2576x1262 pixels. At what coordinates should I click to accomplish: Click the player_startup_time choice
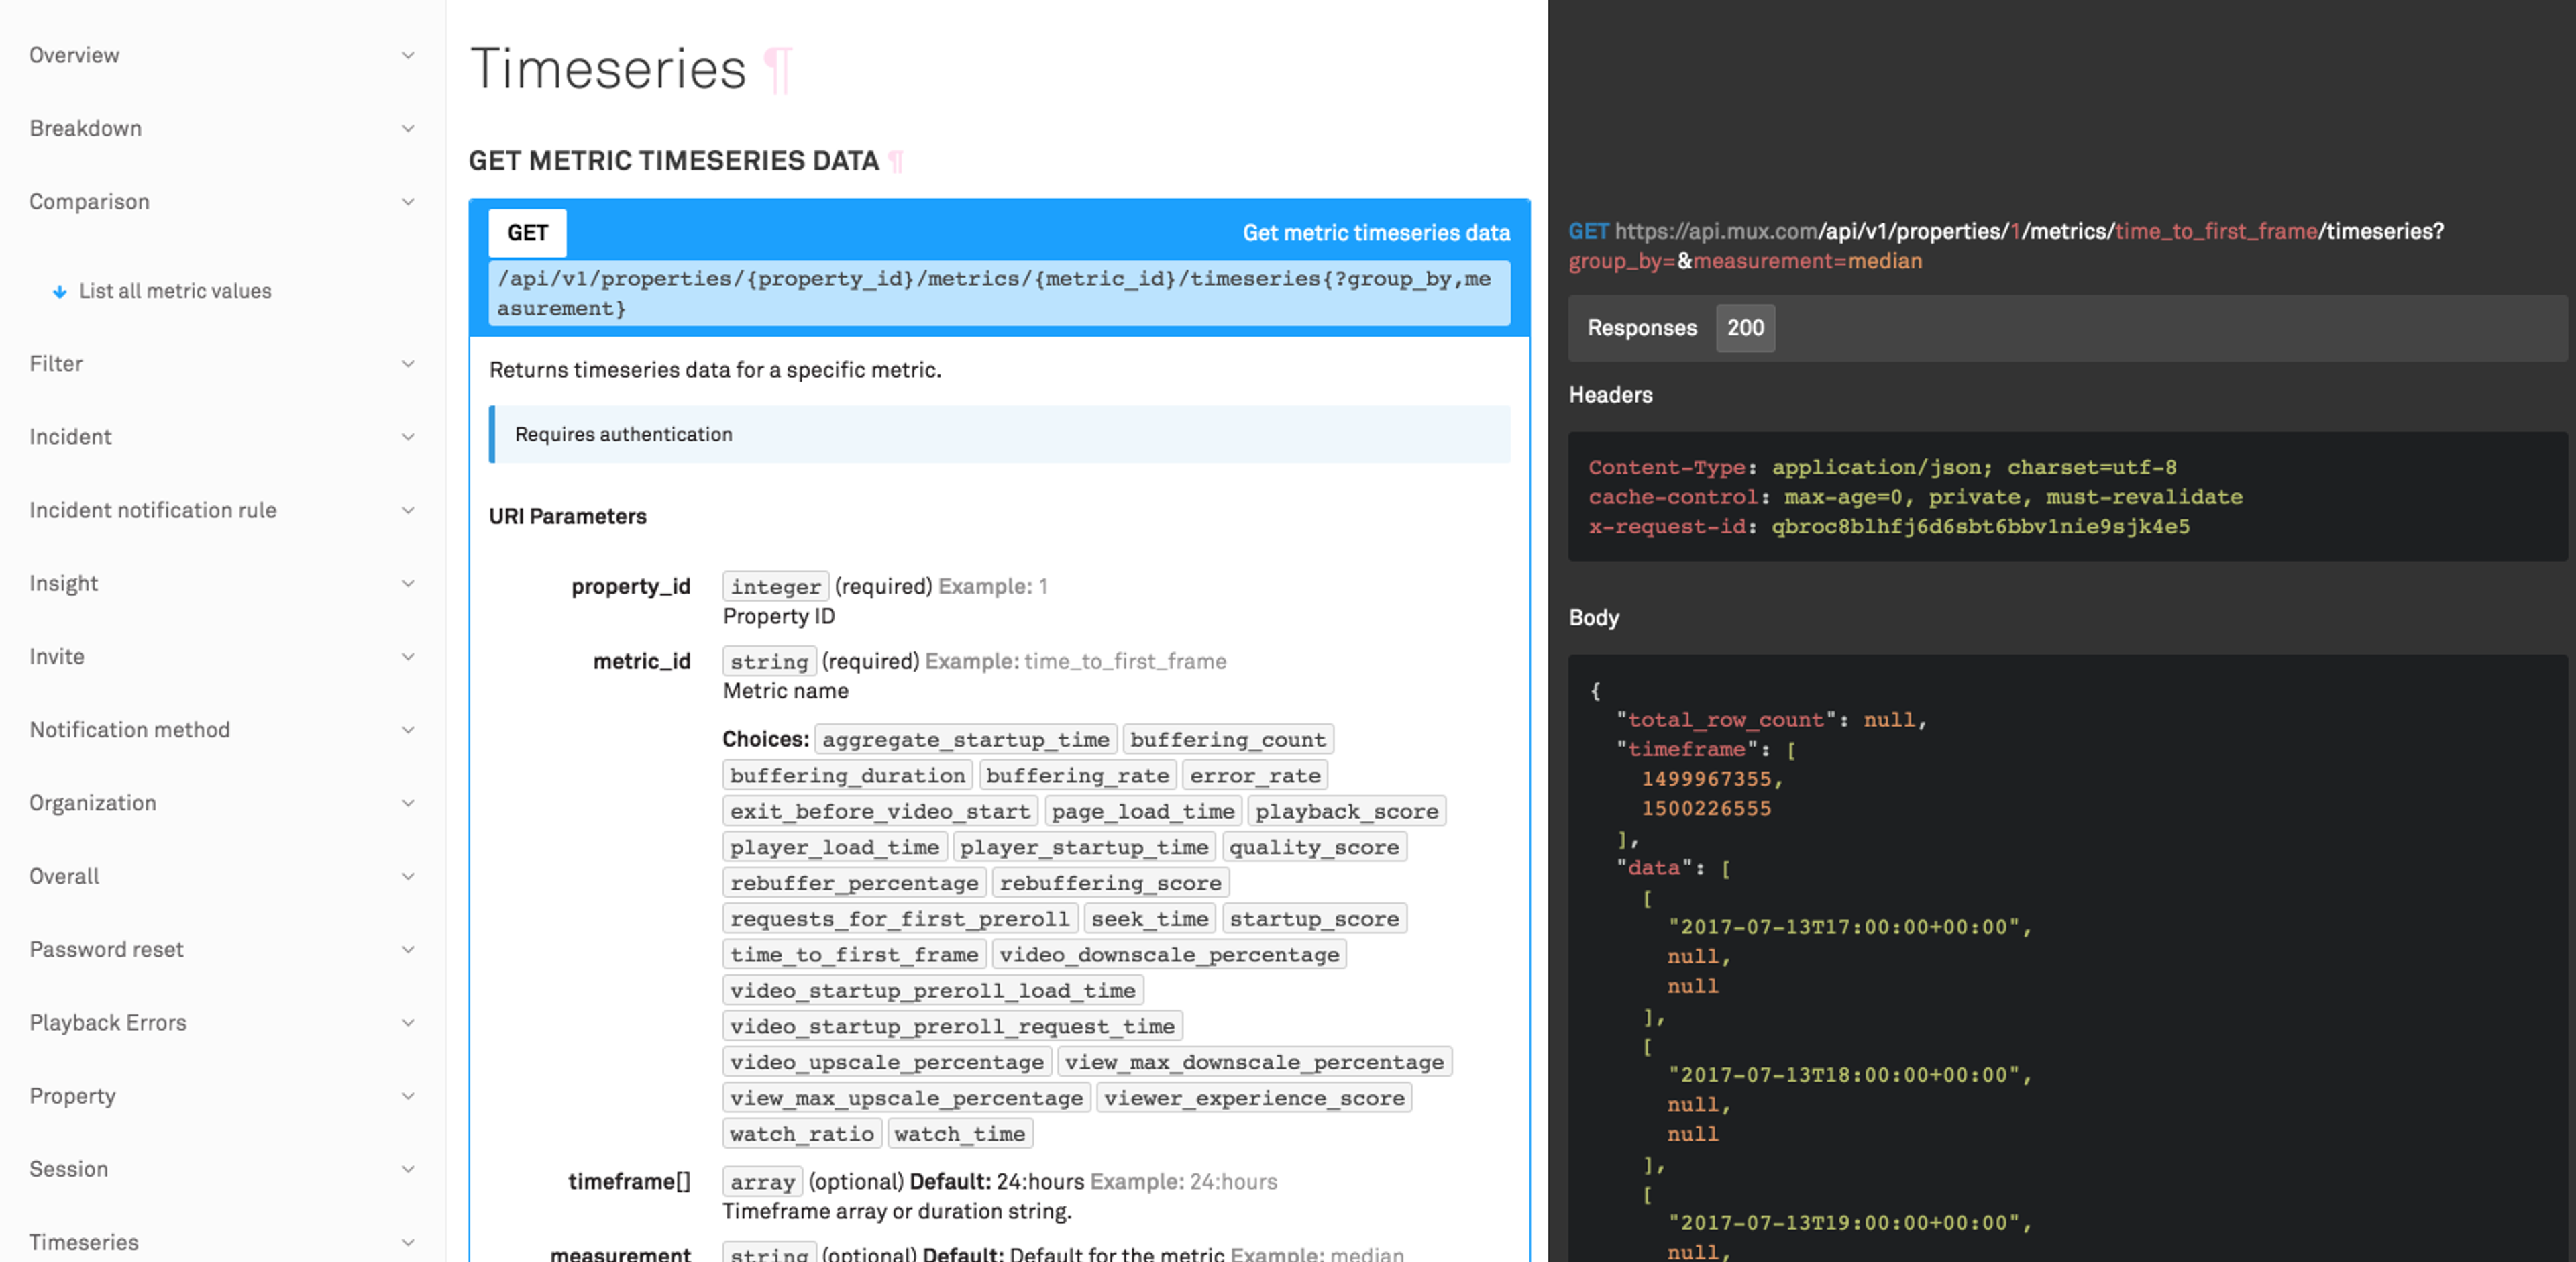tap(1084, 847)
